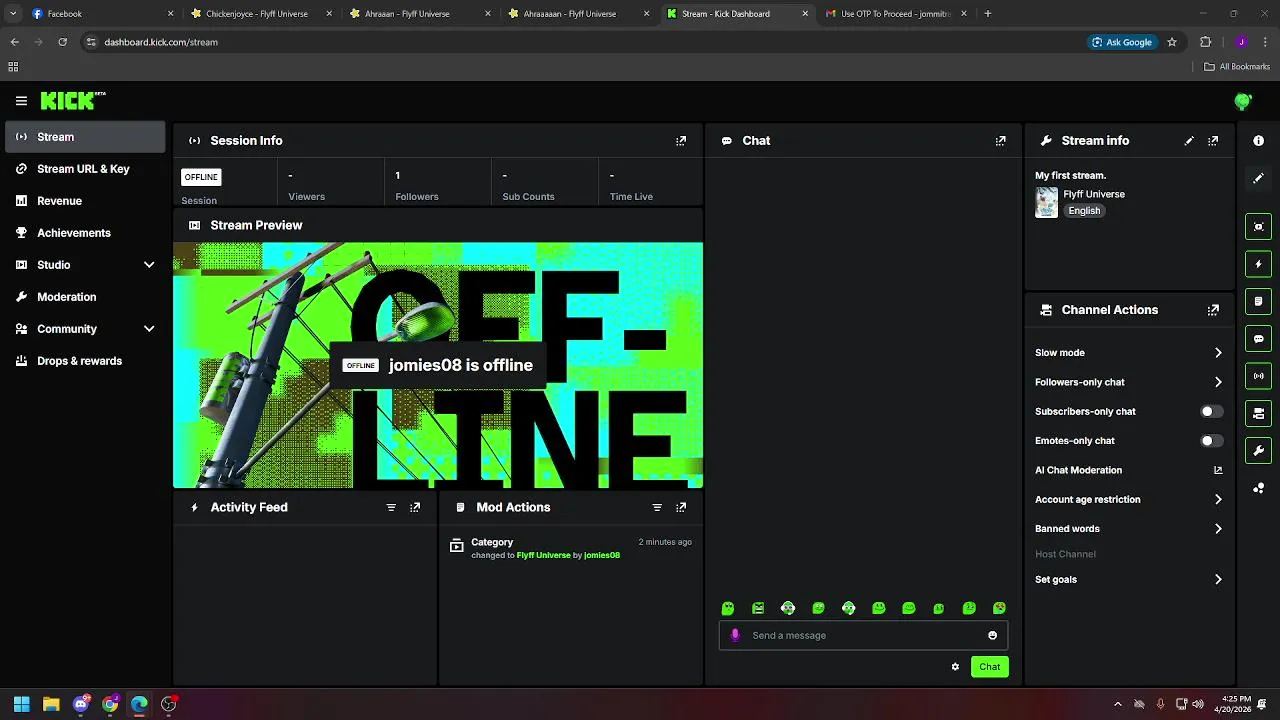Viewport: 1280px width, 720px height.
Task: Click the Flyff Universe category thumbnail
Action: point(1046,202)
